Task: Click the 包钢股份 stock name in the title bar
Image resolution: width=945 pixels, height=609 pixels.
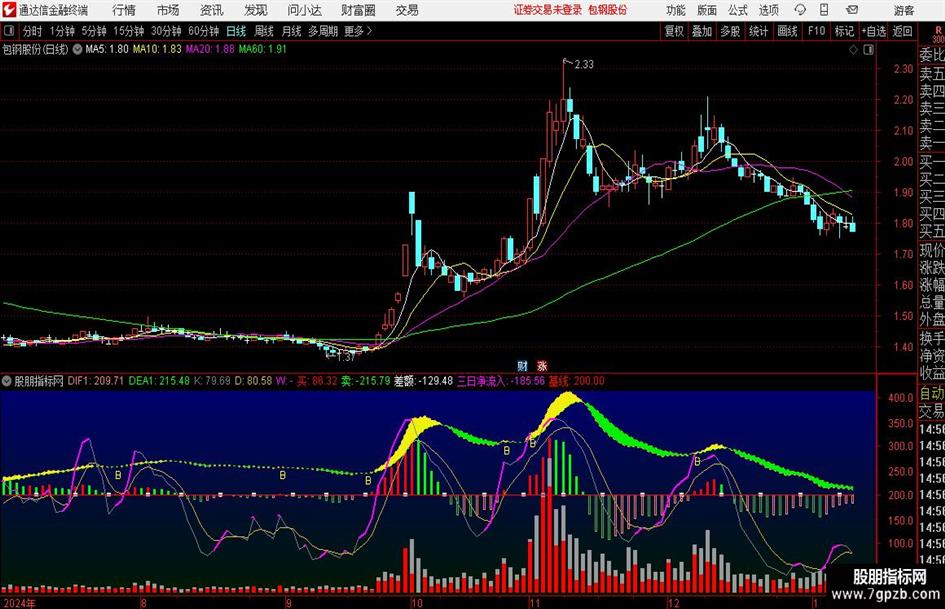Action: tap(608, 10)
